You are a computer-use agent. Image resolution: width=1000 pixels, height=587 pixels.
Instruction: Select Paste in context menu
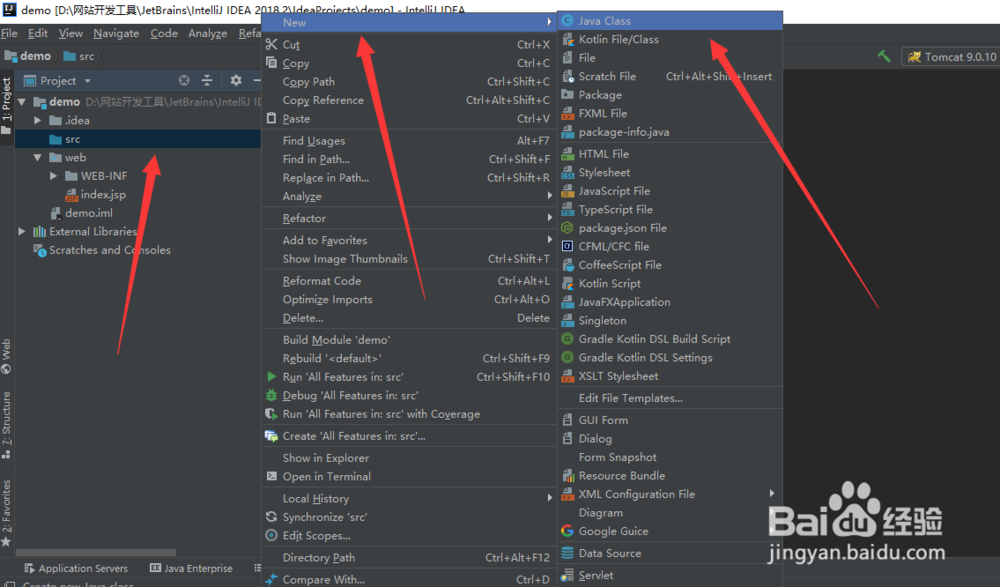pyautogui.click(x=409, y=119)
